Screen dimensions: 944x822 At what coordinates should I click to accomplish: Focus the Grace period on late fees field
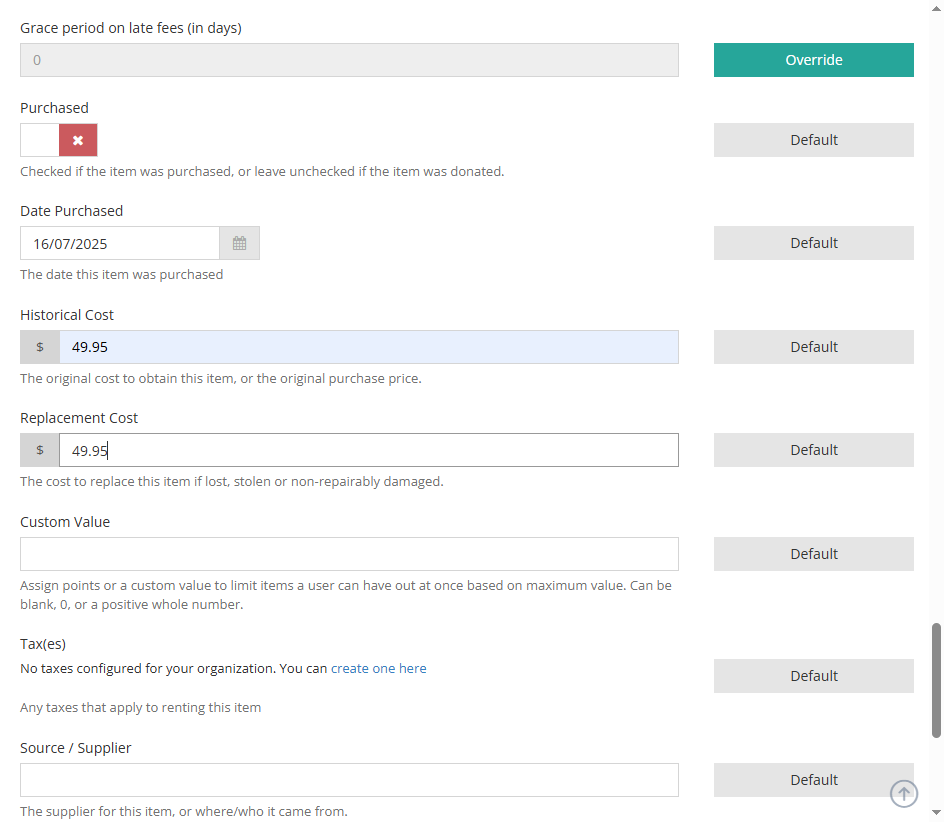(349, 60)
